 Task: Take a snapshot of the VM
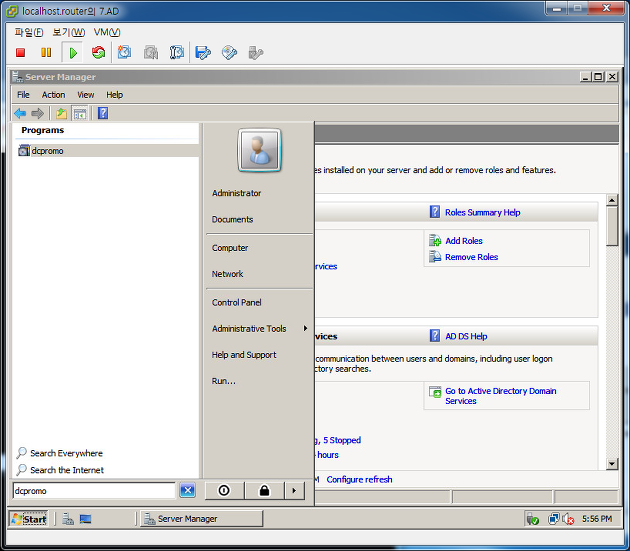coord(124,53)
